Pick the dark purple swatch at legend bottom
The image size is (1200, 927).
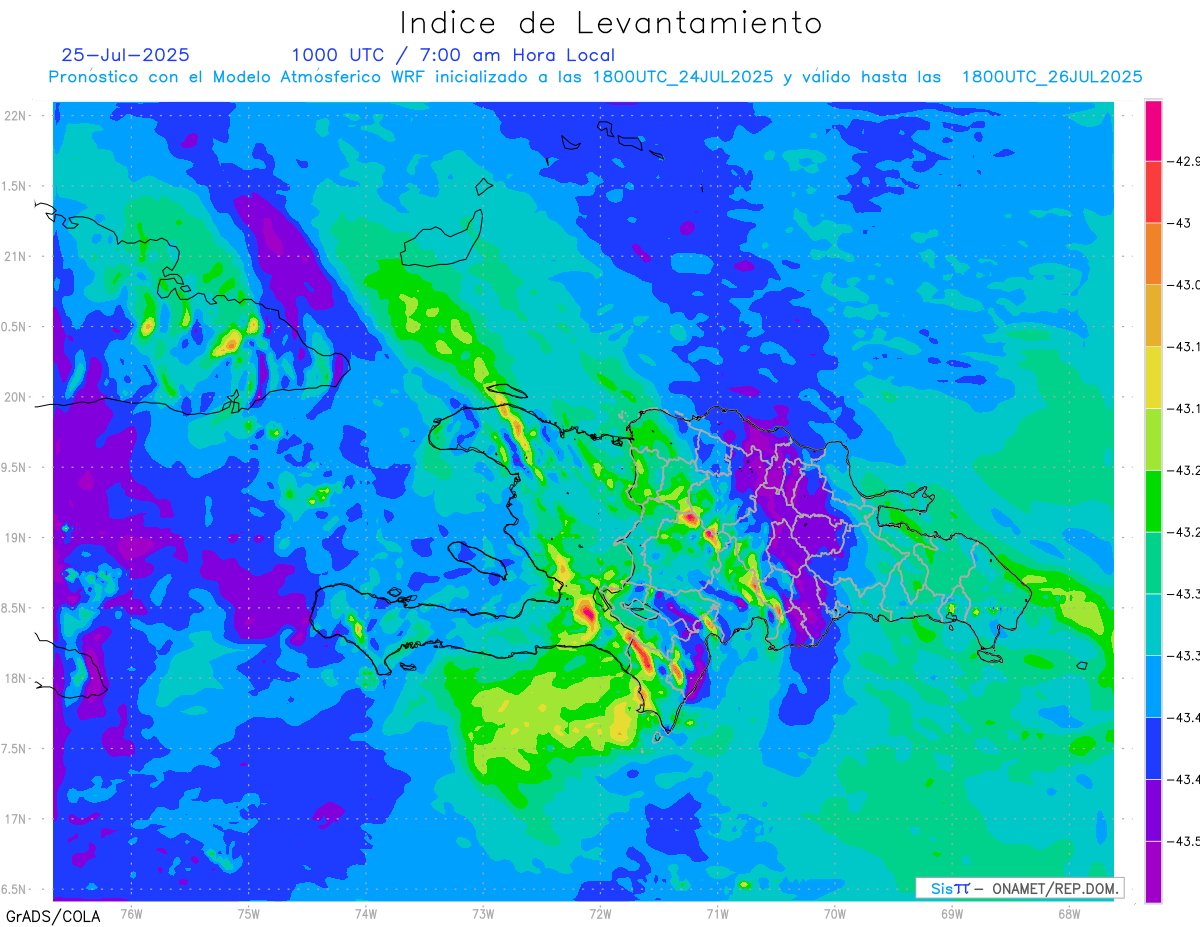[x=1153, y=871]
